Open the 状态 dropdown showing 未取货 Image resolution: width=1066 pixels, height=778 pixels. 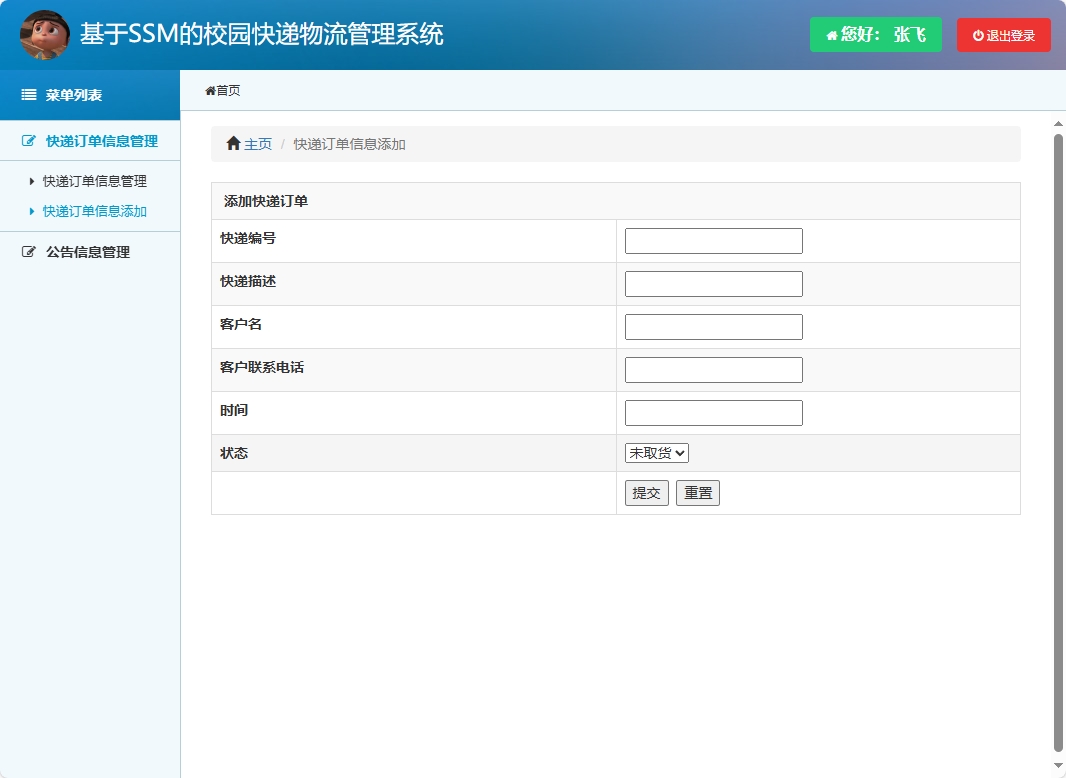coord(656,452)
